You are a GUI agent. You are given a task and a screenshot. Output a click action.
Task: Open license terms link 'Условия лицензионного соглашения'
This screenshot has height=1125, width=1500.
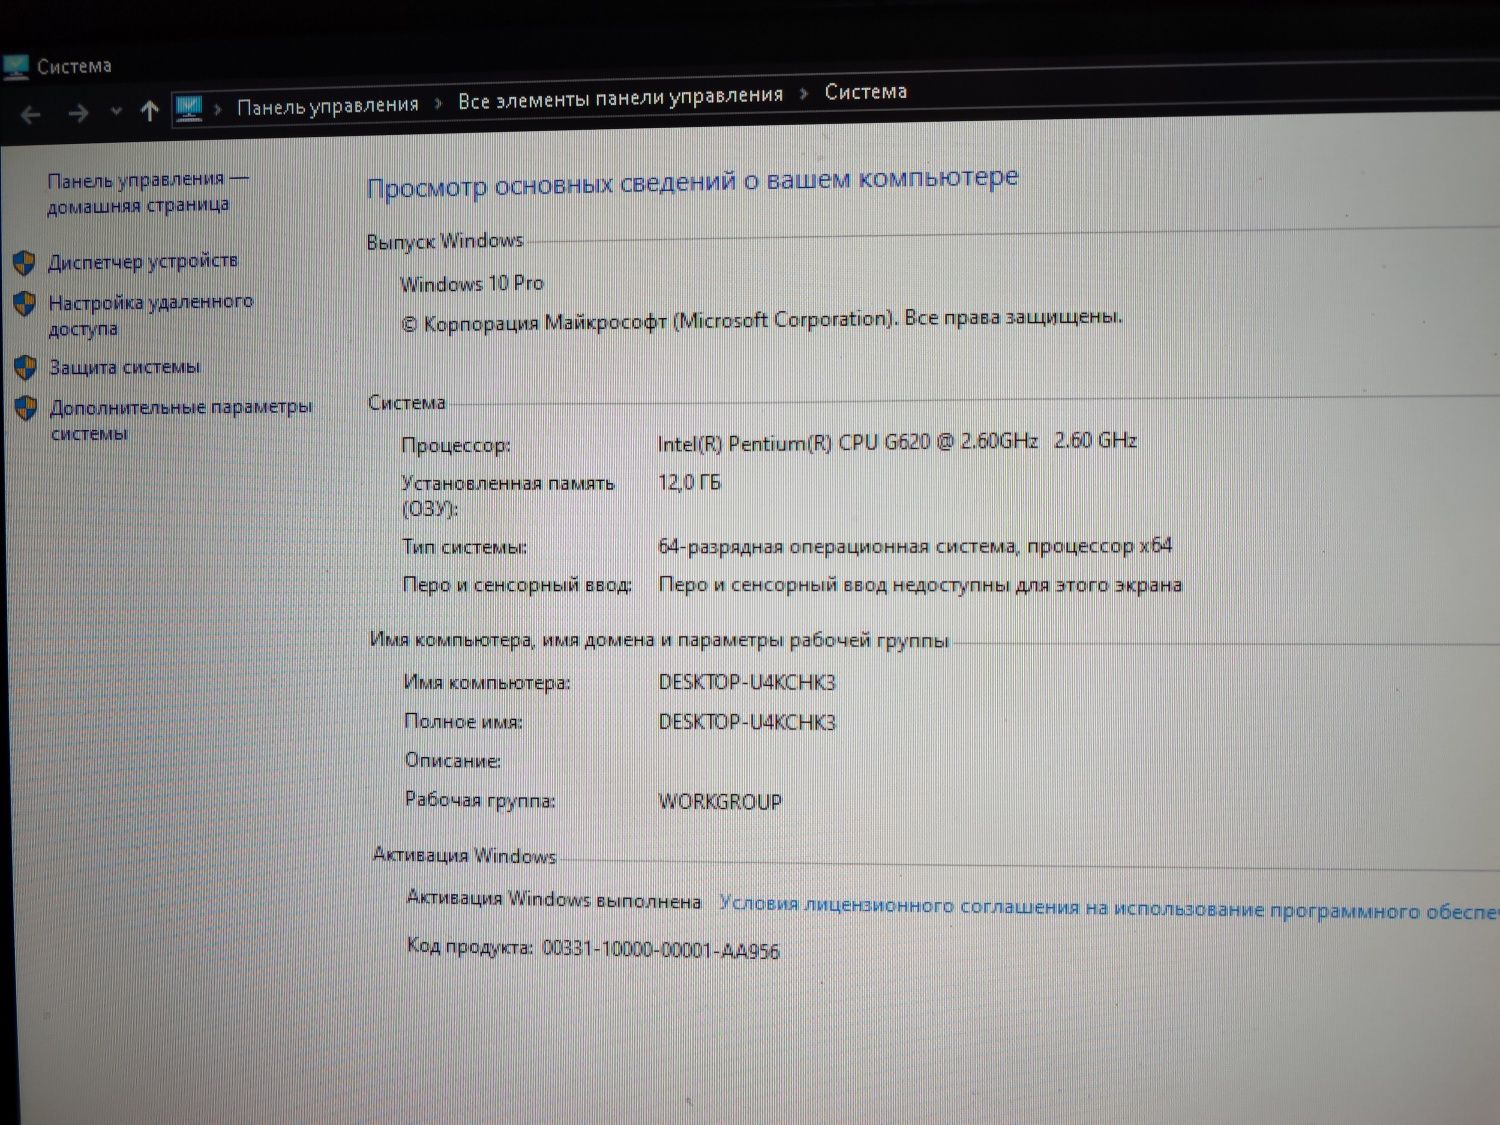click(1108, 908)
